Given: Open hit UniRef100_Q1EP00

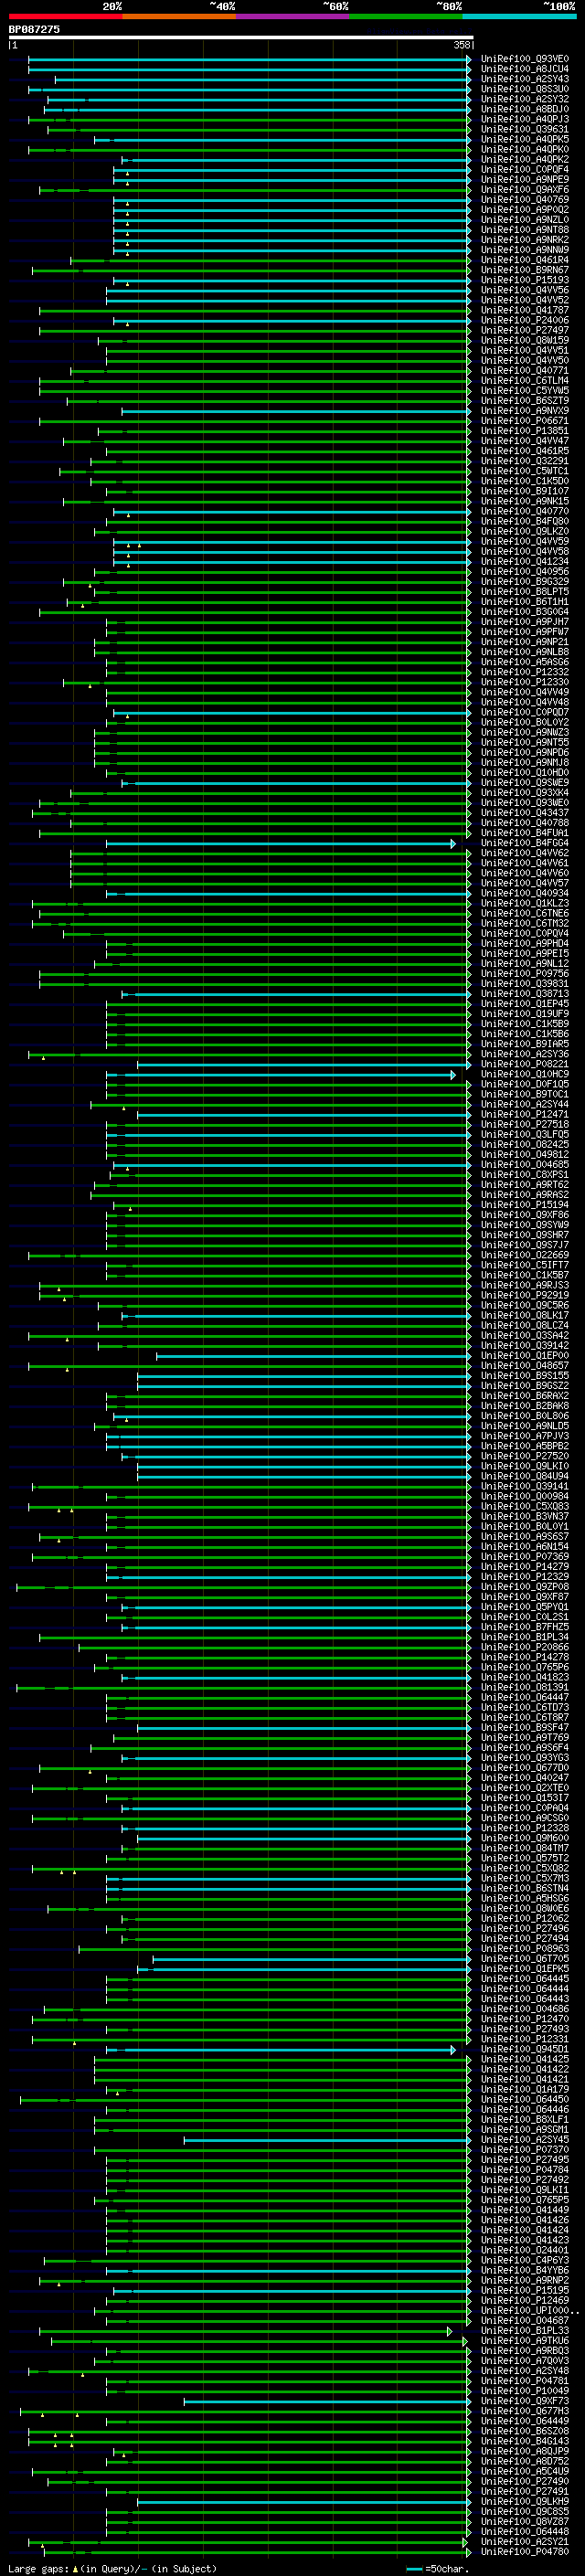Looking at the screenshot, I should coord(525,1356).
